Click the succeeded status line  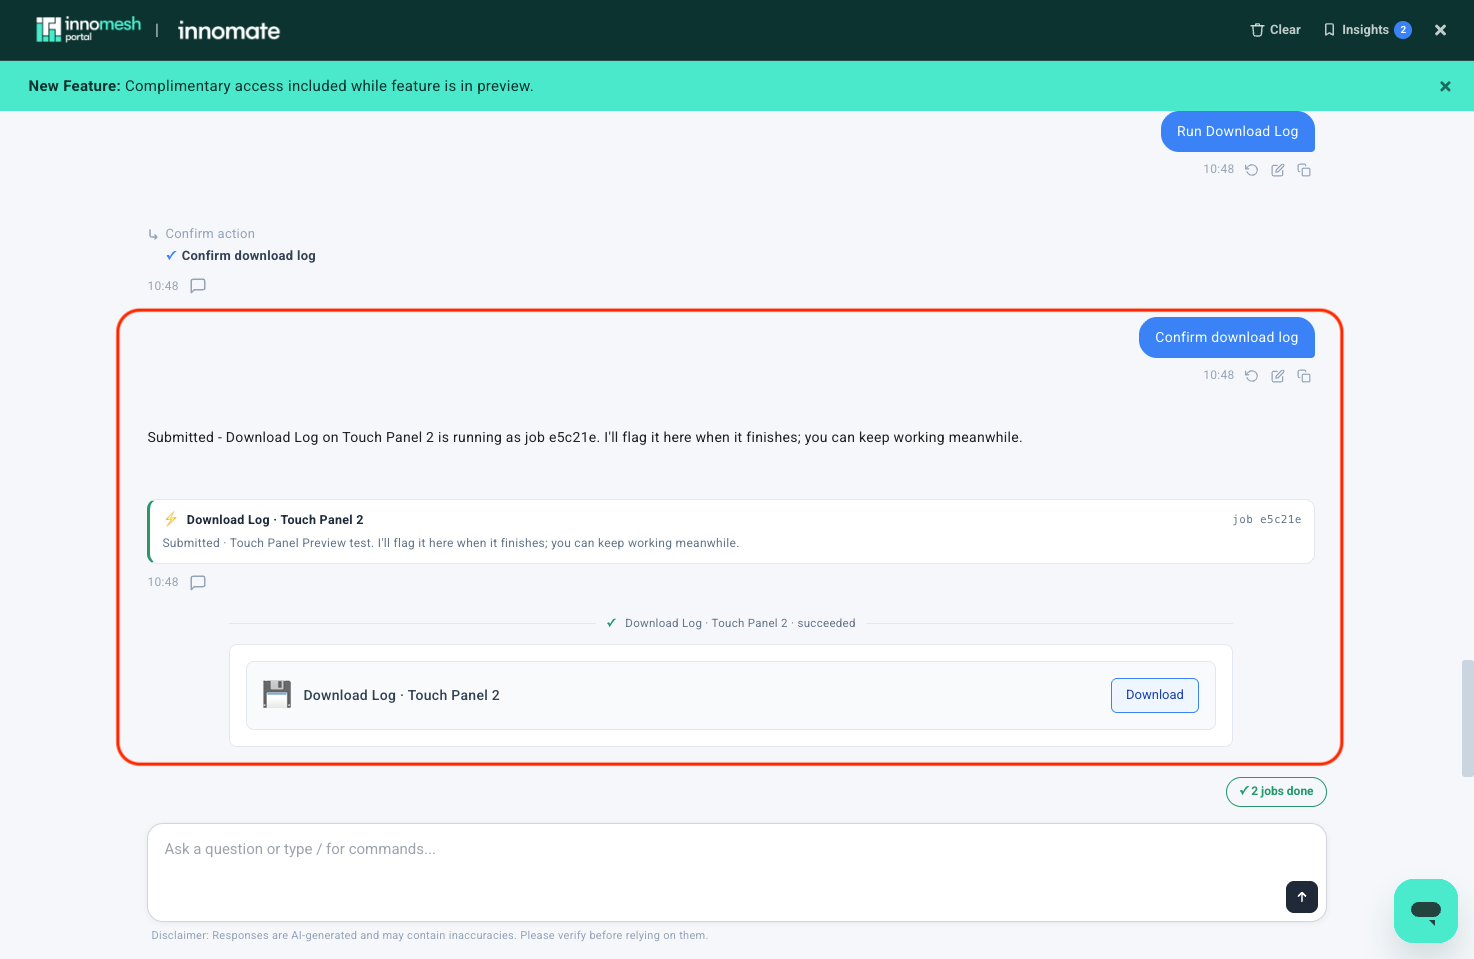click(x=731, y=623)
